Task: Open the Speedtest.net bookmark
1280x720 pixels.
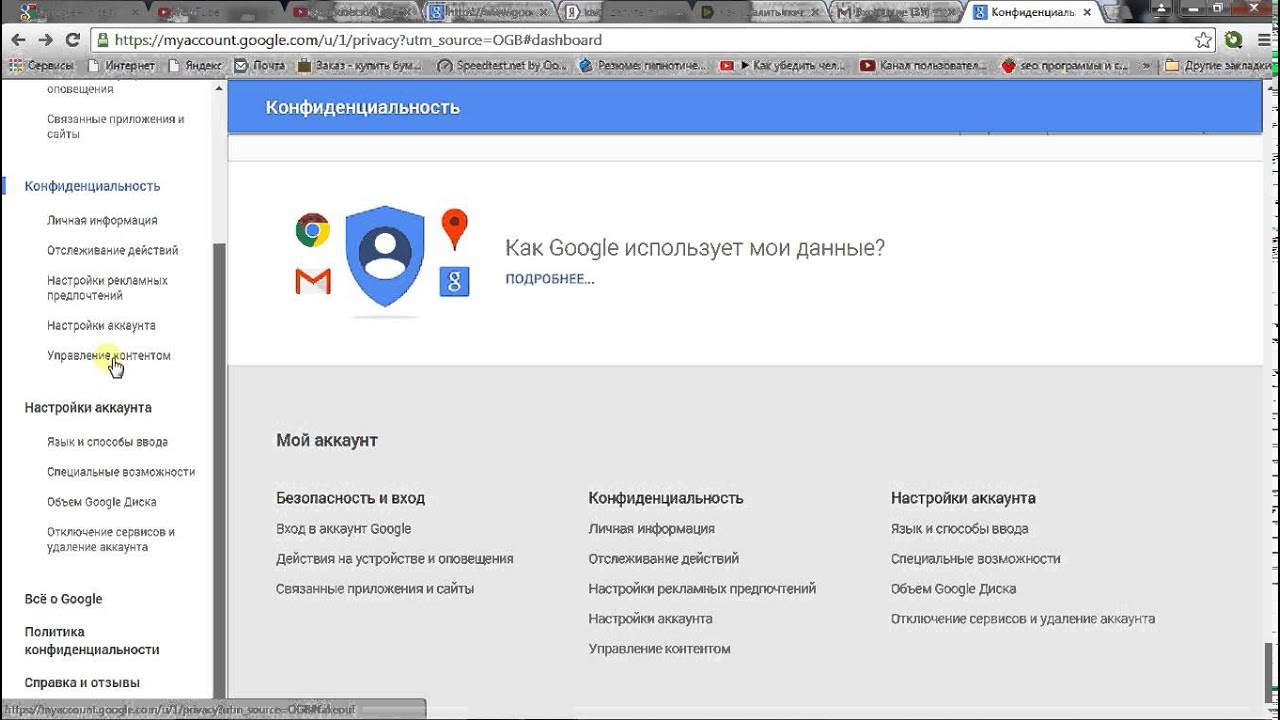Action: [x=502, y=65]
